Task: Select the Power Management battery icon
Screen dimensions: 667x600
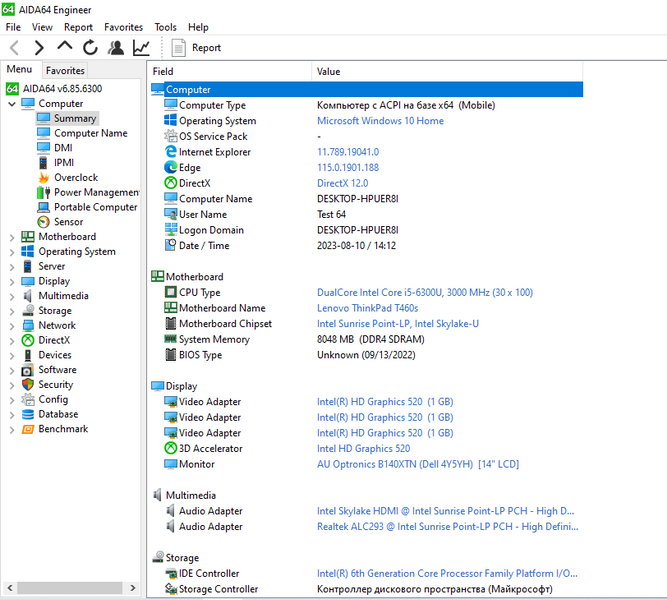Action: (x=43, y=192)
